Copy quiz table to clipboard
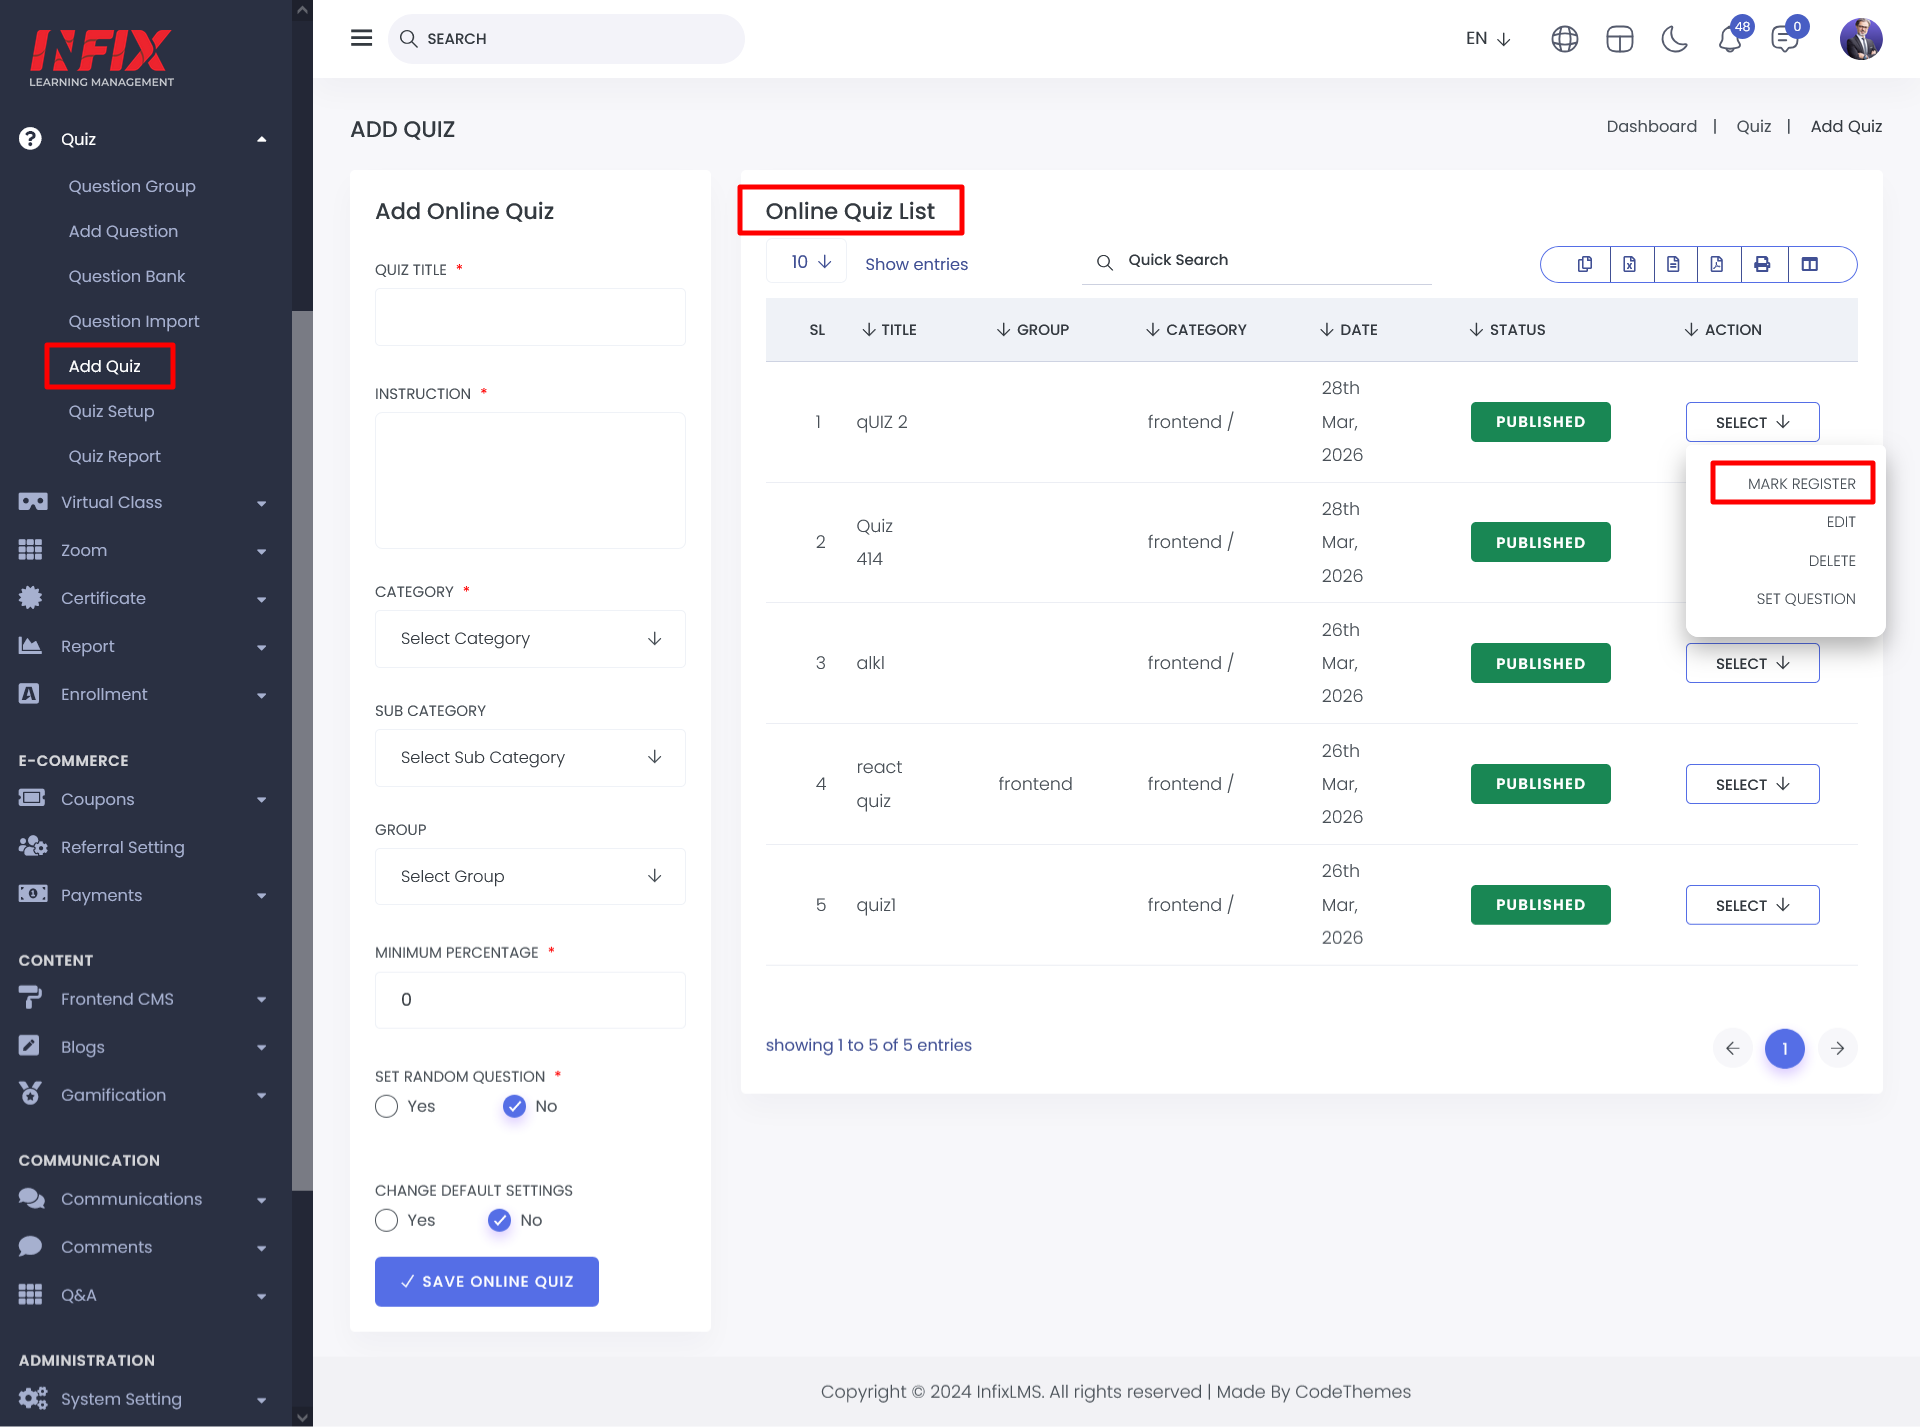The image size is (1920, 1427). click(1585, 264)
